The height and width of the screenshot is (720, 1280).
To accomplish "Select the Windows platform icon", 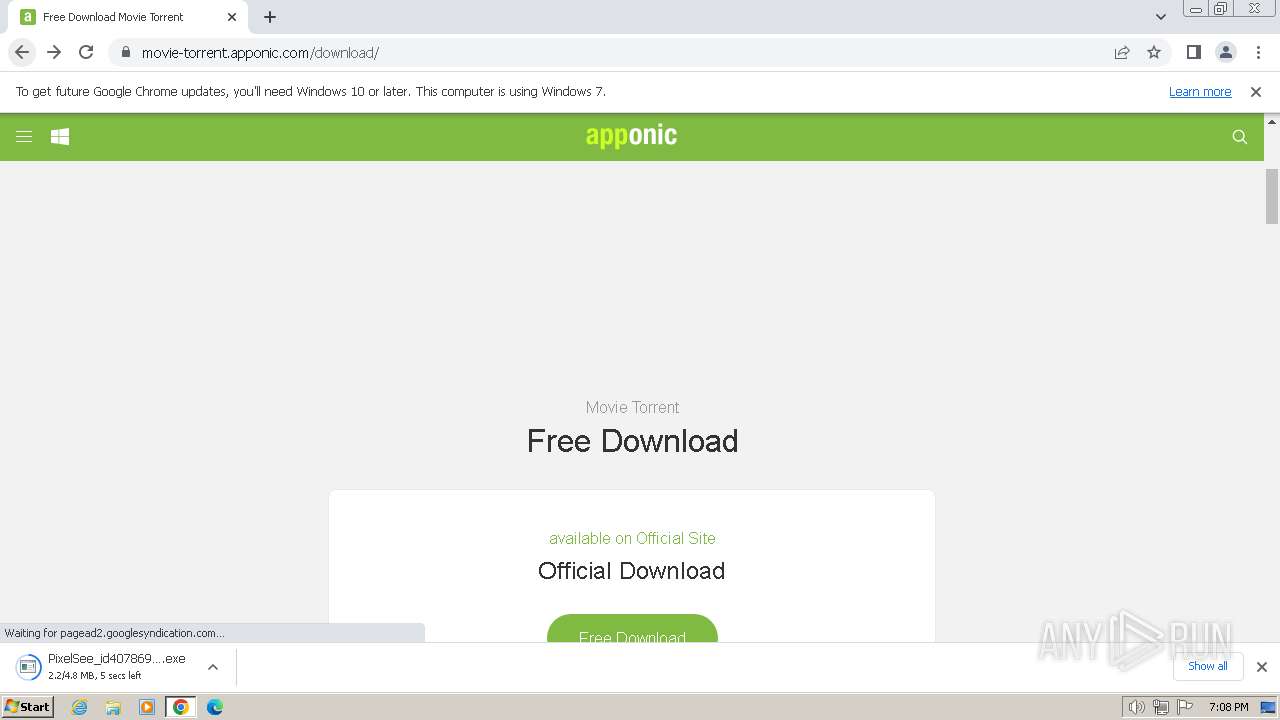I will [x=60, y=137].
